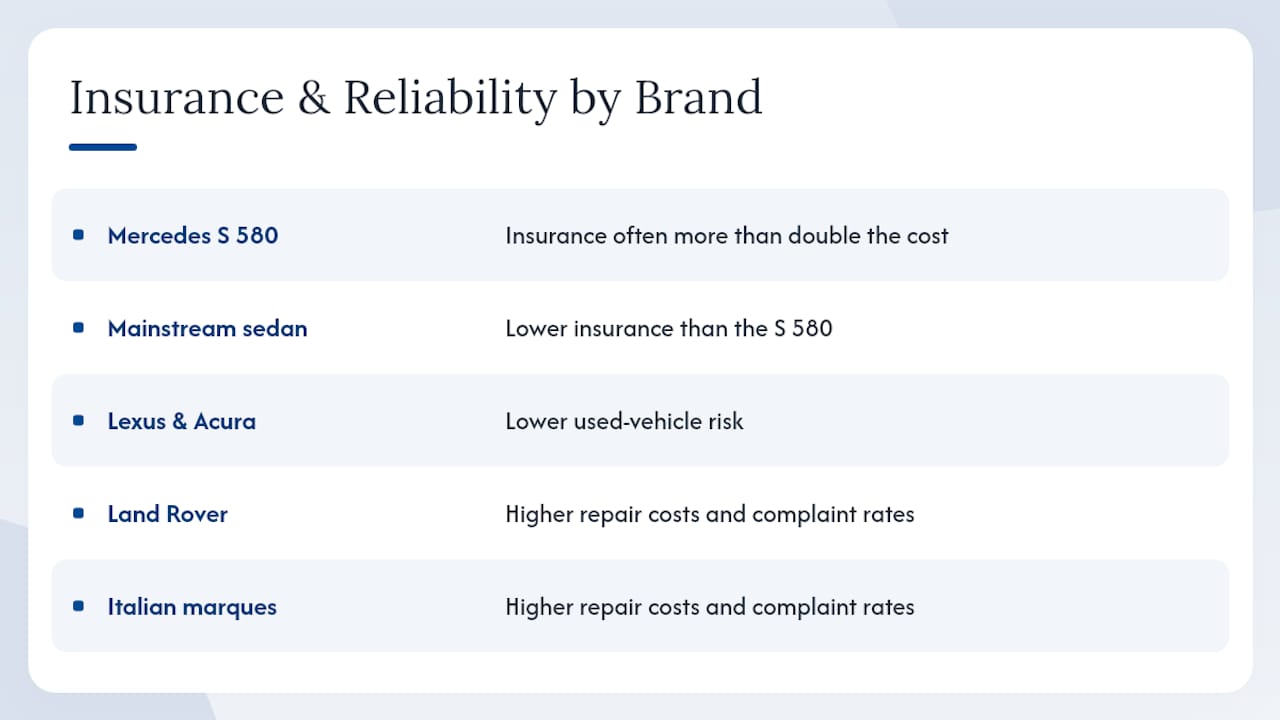Click the bullet beside Mercedes S 580
Screen dimensions: 1280x720
tap(79, 235)
